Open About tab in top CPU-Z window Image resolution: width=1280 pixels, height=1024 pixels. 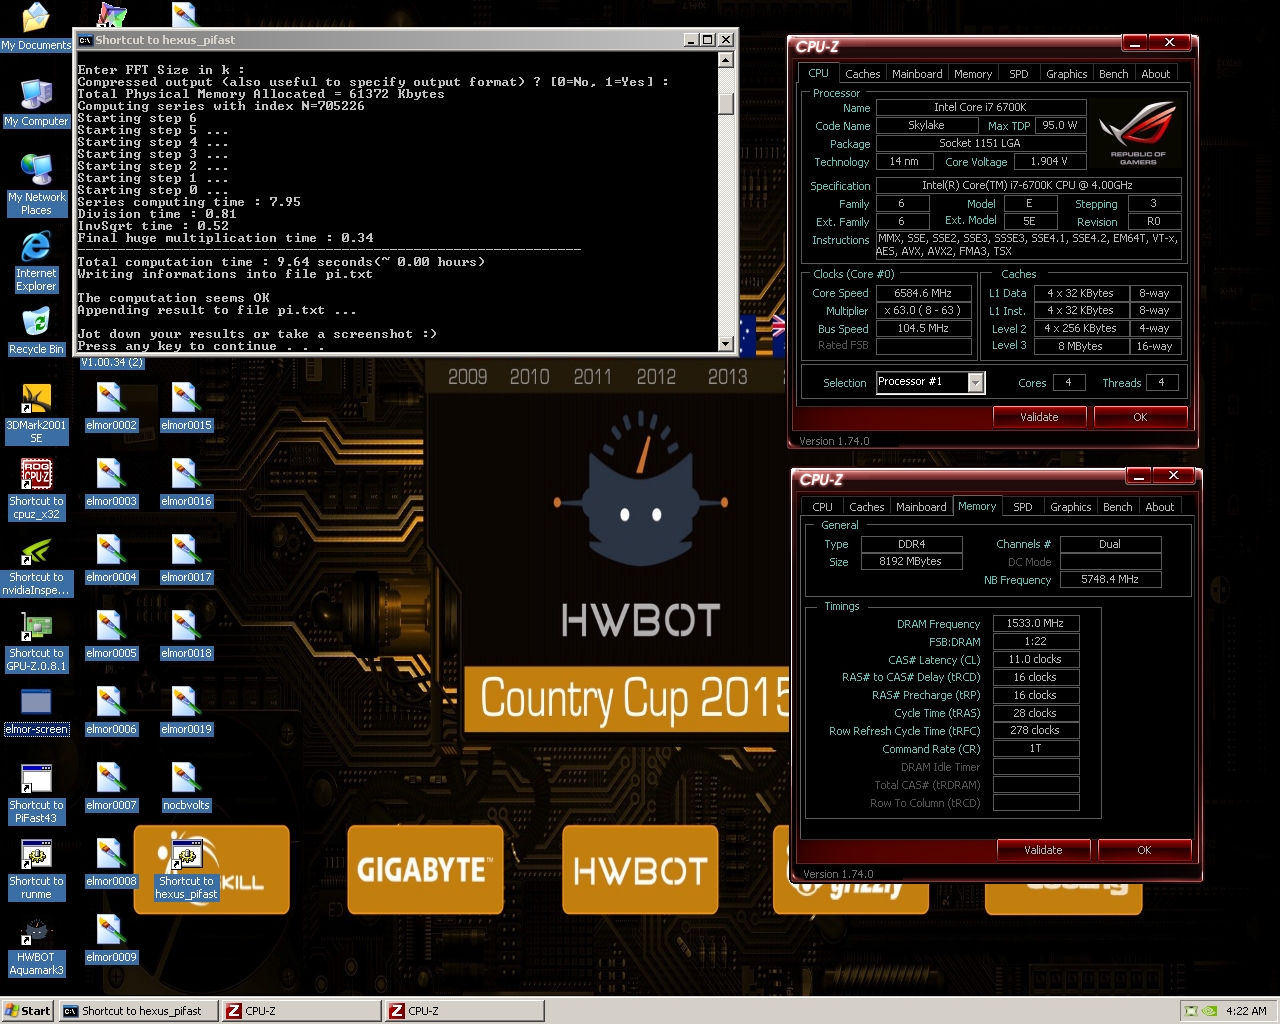pyautogui.click(x=1156, y=74)
